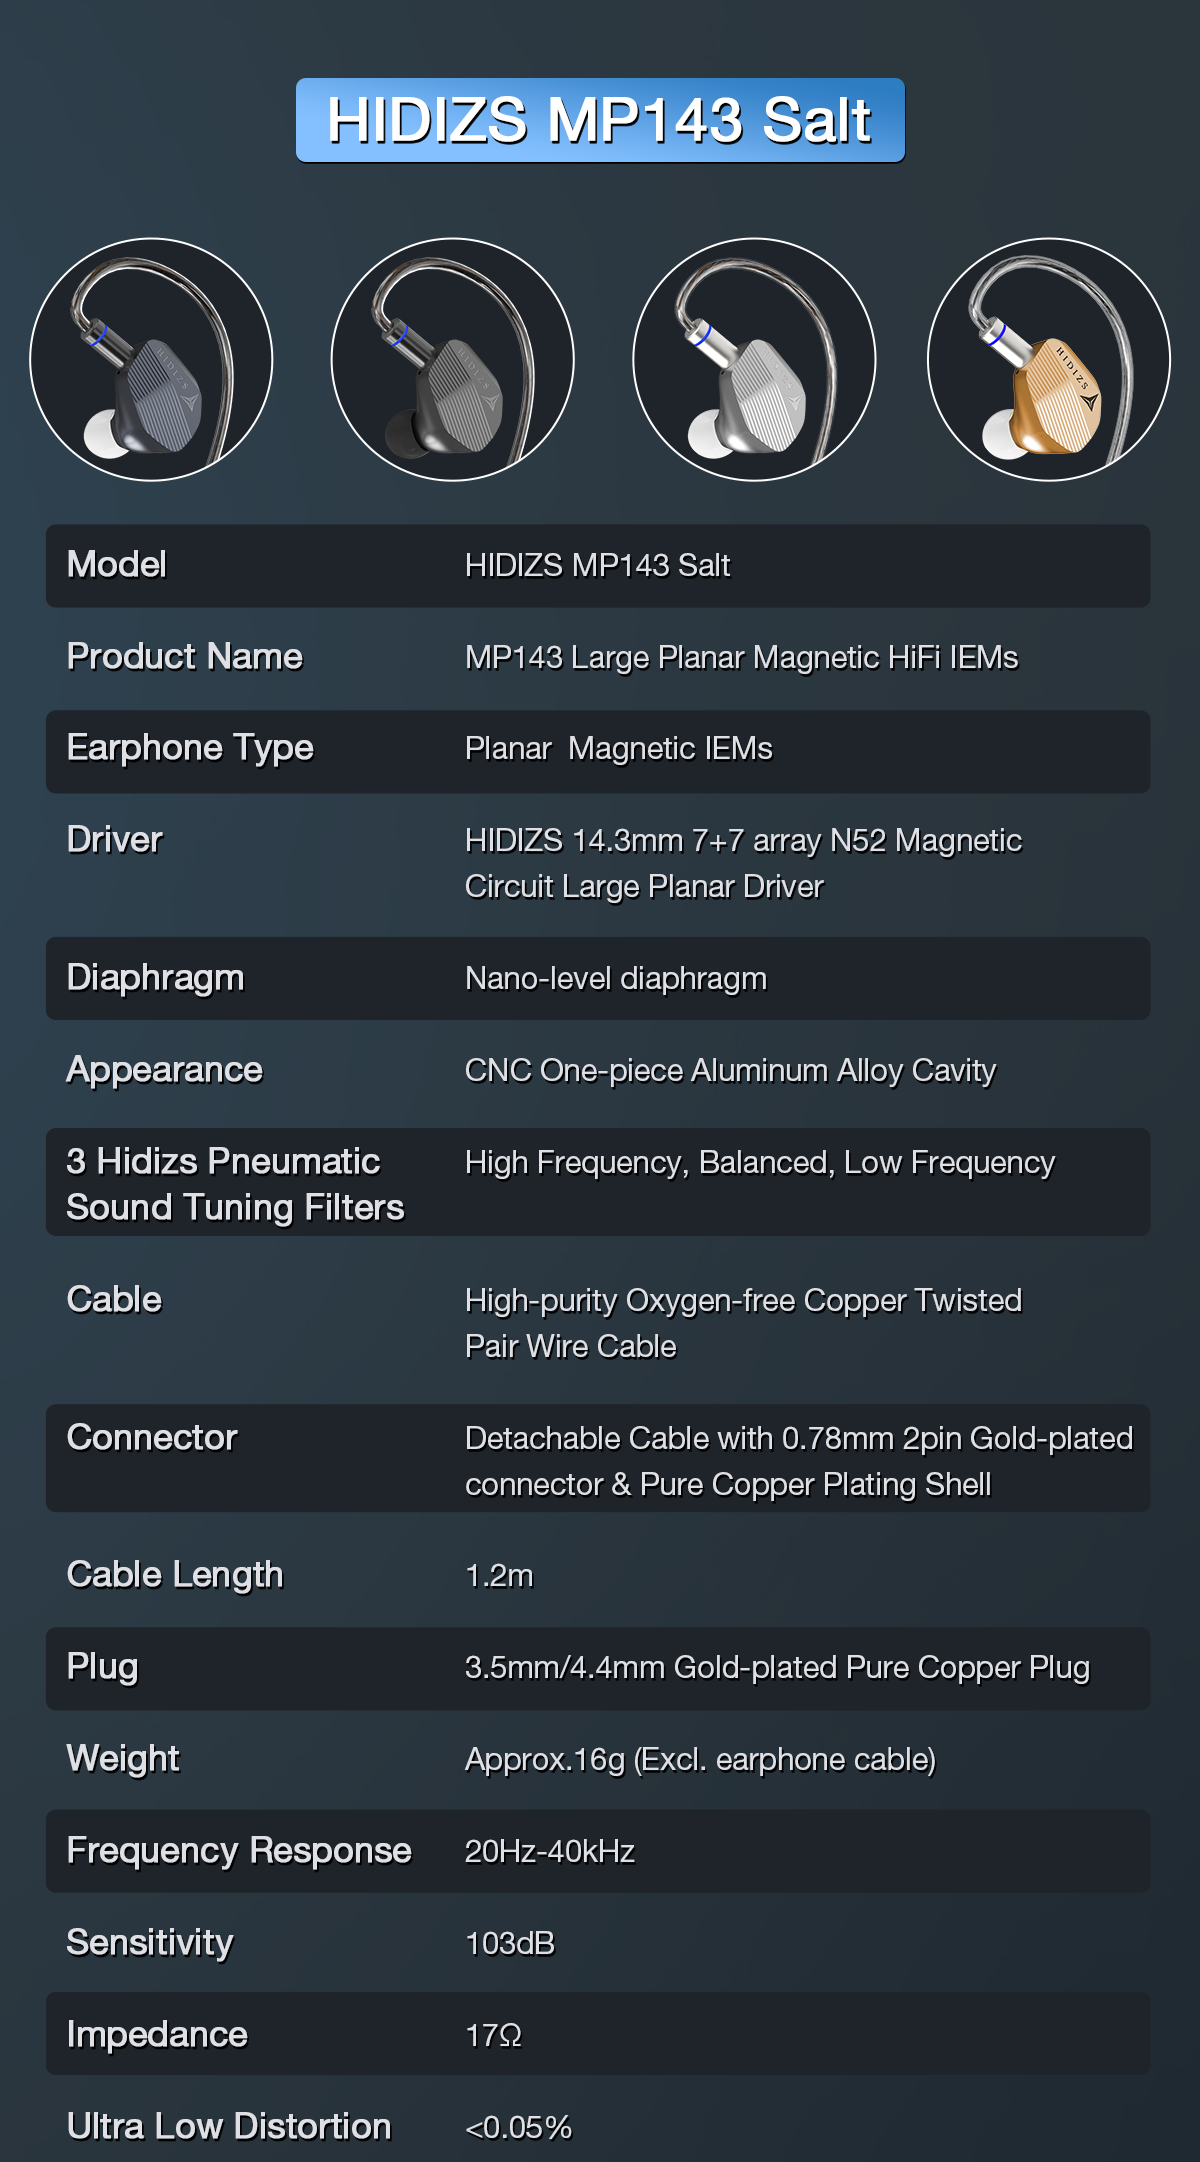Viewport: 1200px width, 2162px height.
Task: Select the Nano-level diaphragm value
Action: [x=616, y=979]
